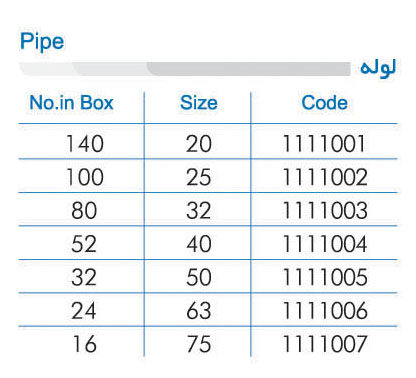This screenshot has width=416, height=378.
Task: Select size 75 cell
Action: [199, 344]
